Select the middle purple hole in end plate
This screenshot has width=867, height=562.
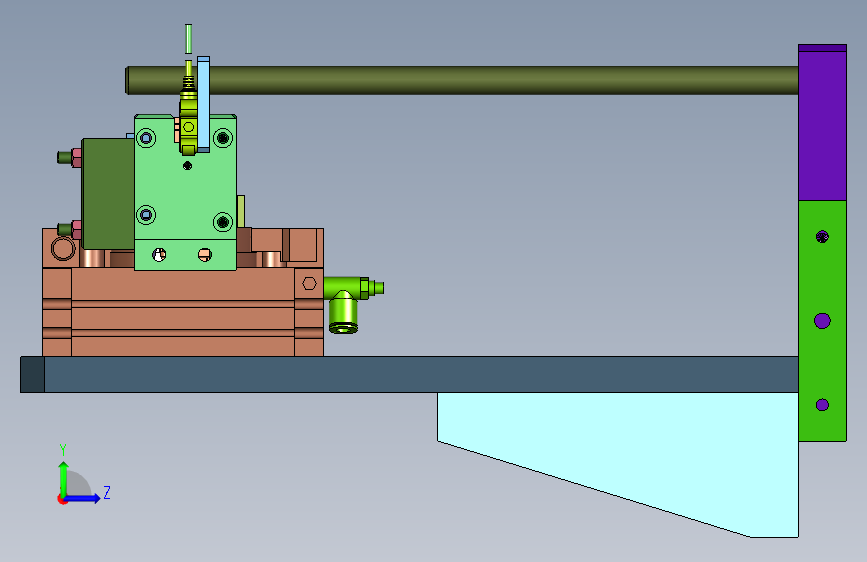pyautogui.click(x=822, y=321)
